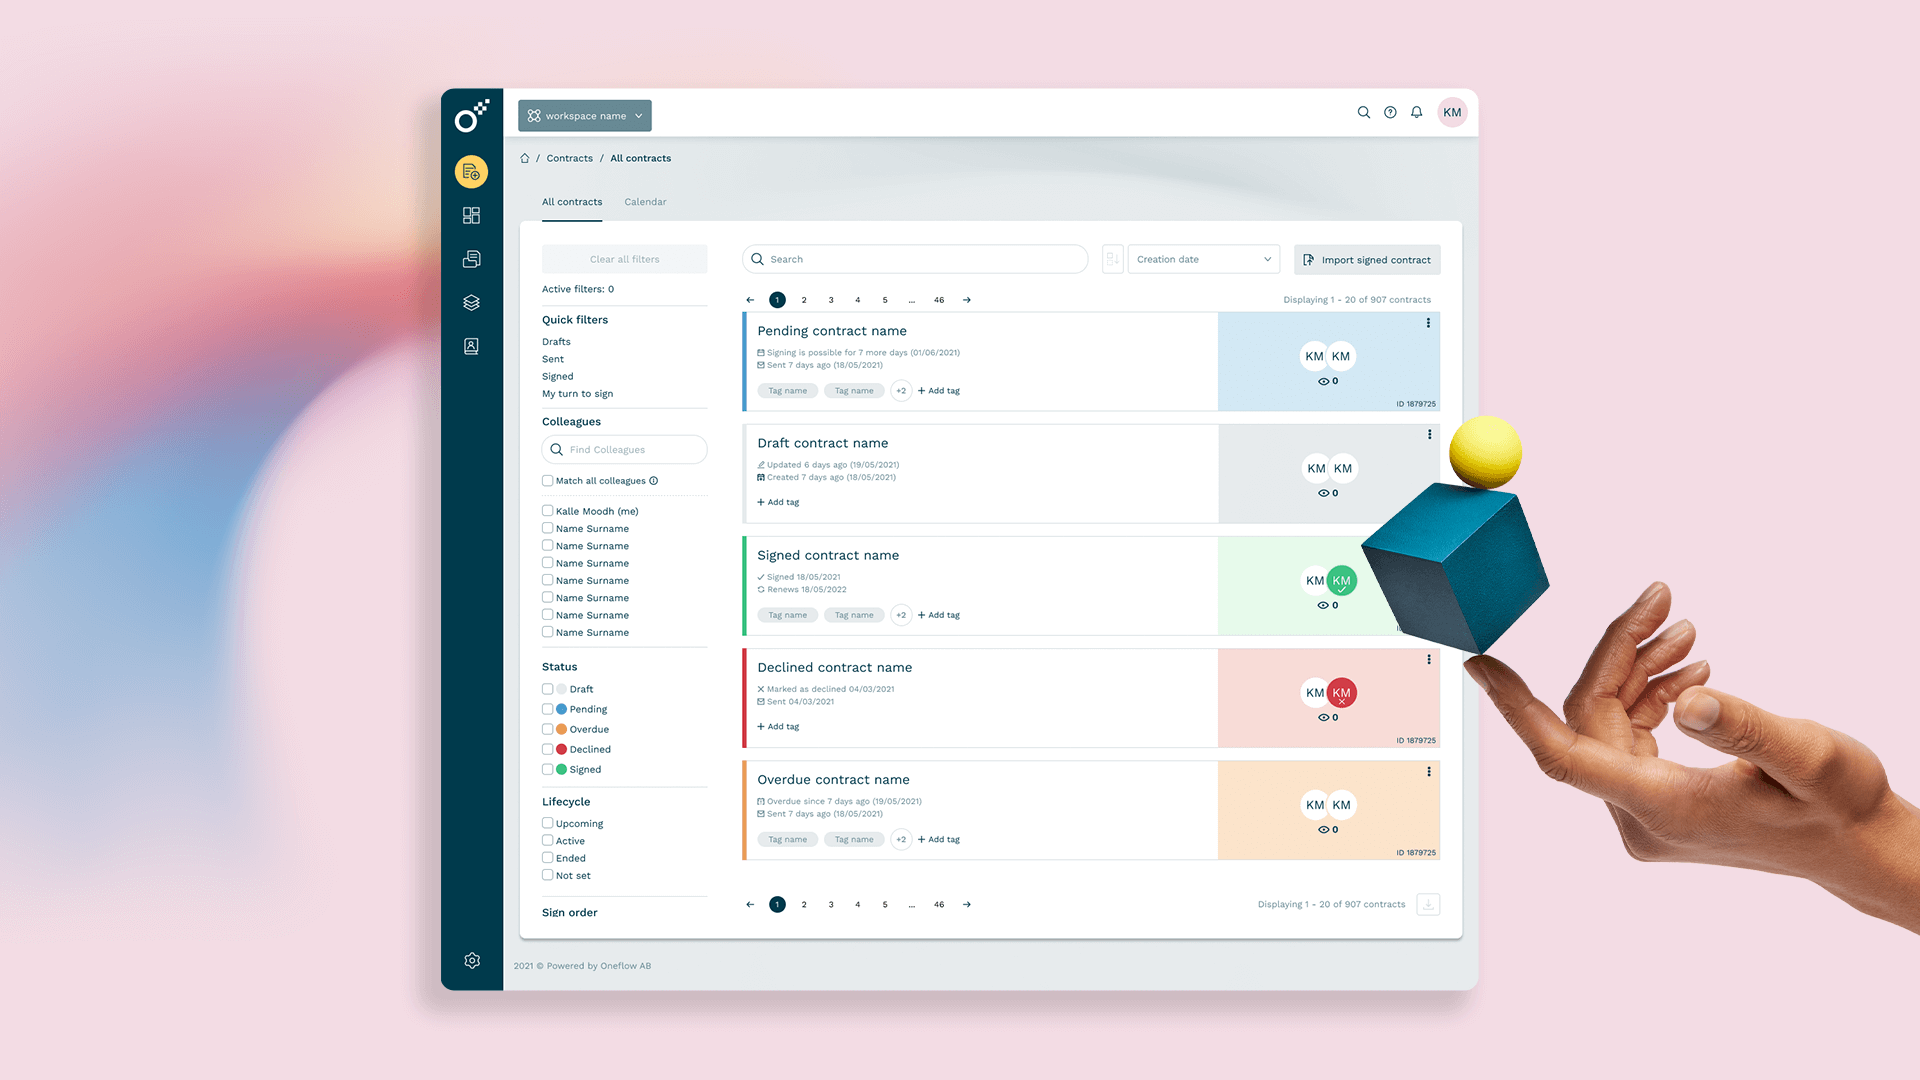
Task: Click the document/templates icon in sidebar
Action: pos(471,258)
